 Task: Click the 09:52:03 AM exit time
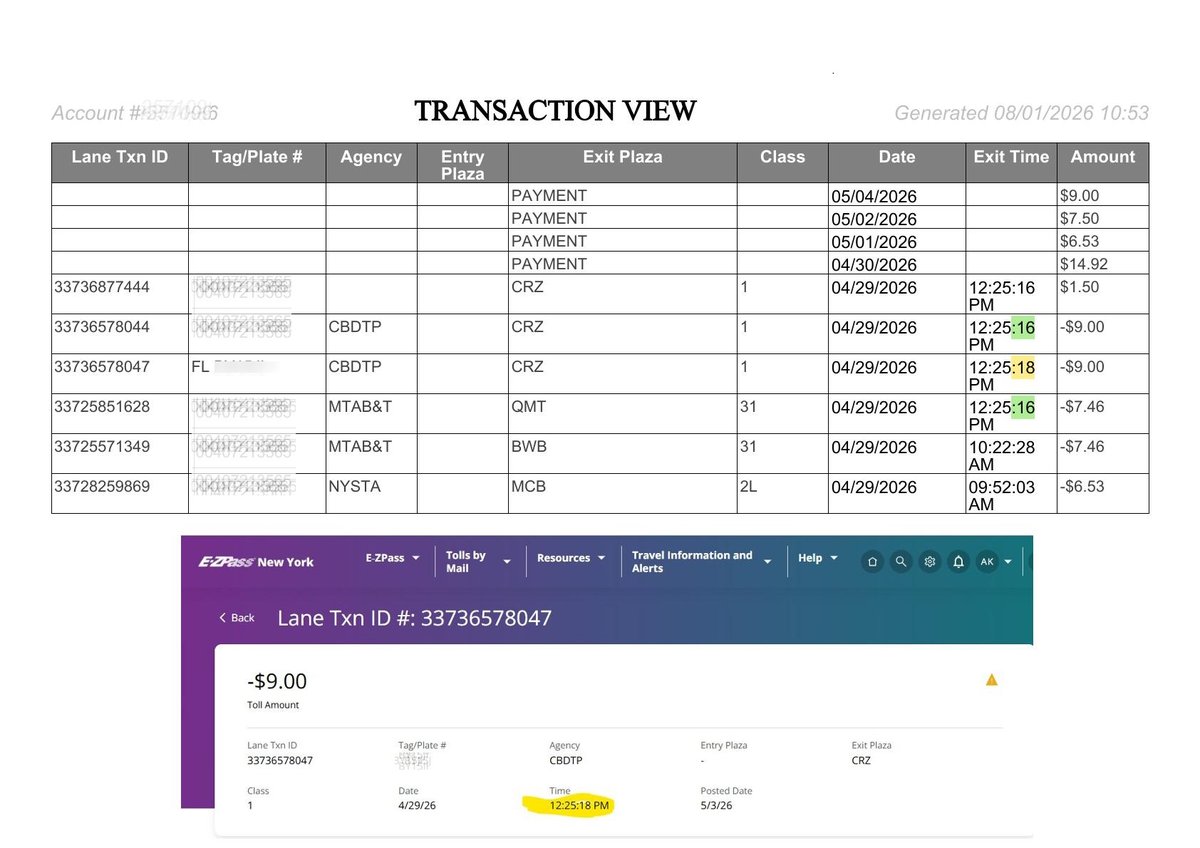click(x=1002, y=495)
